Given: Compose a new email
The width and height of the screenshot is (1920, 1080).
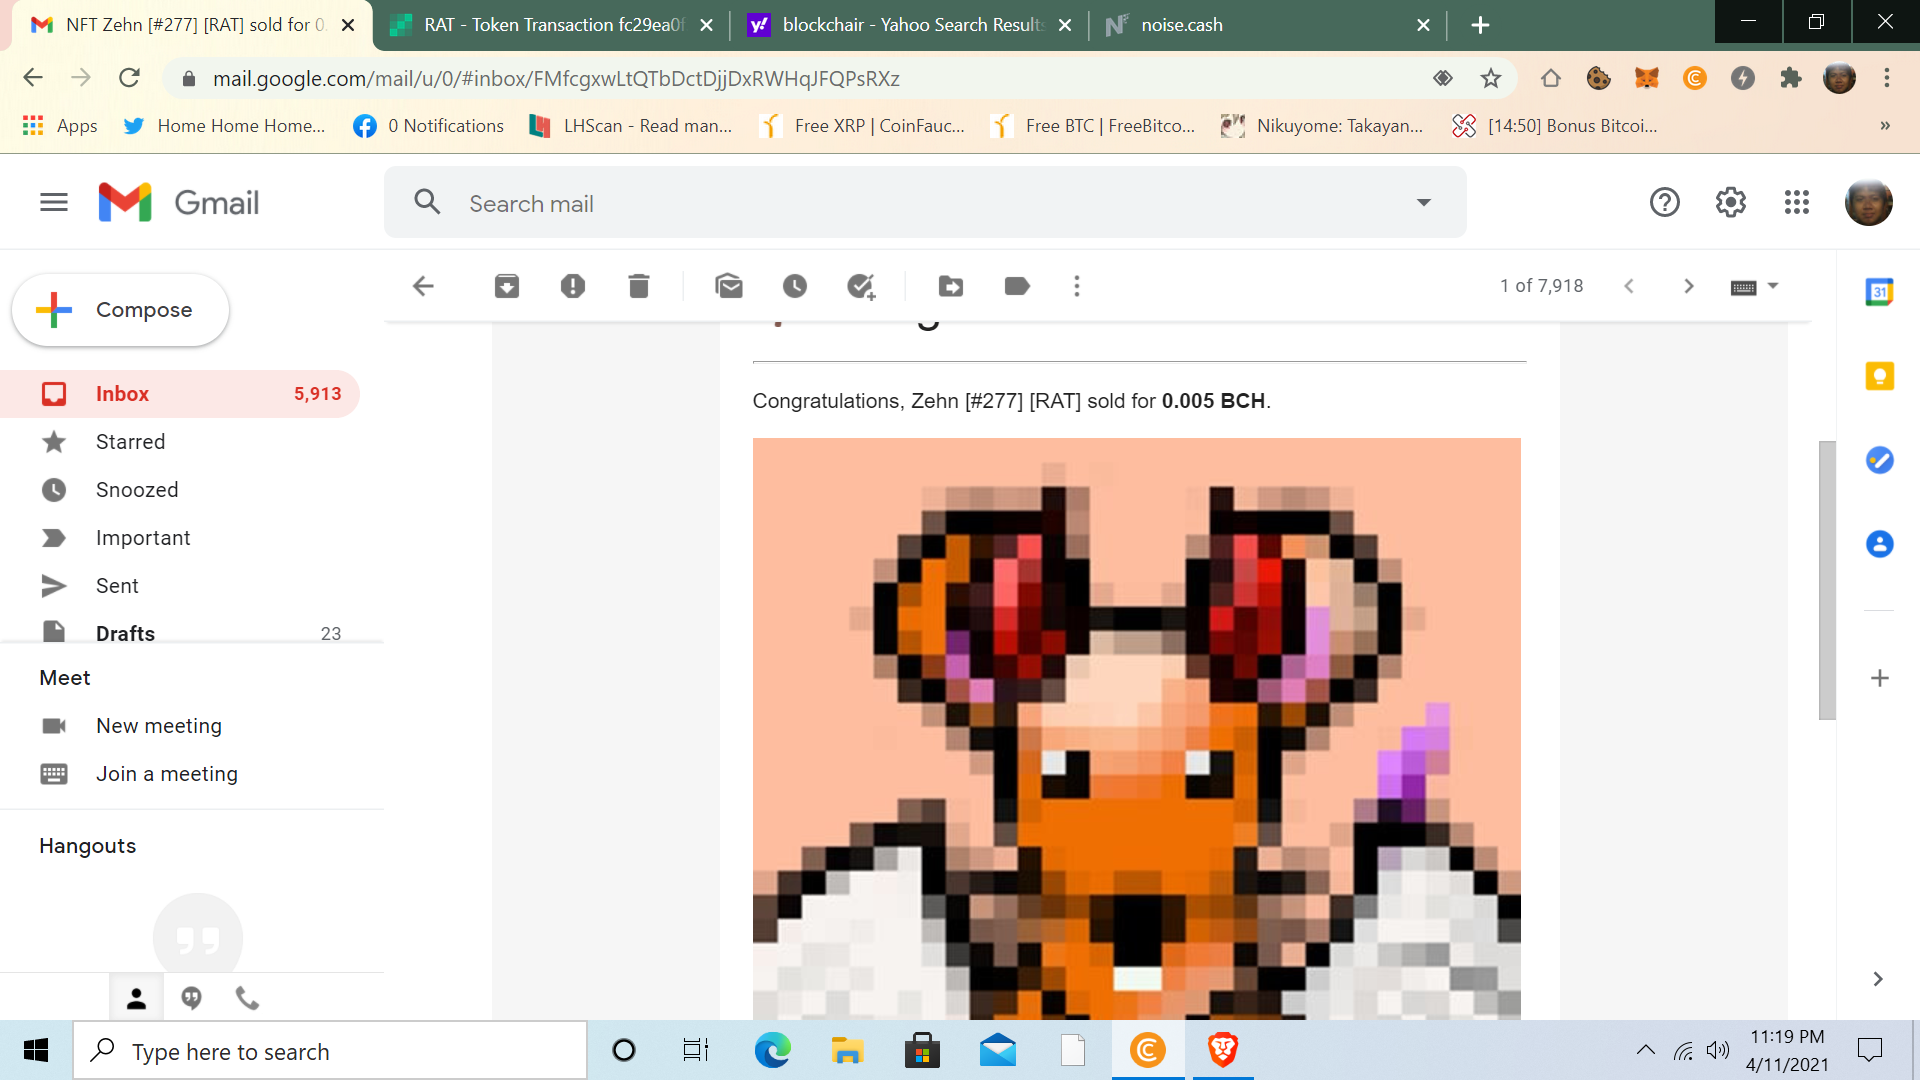Looking at the screenshot, I should coord(120,310).
